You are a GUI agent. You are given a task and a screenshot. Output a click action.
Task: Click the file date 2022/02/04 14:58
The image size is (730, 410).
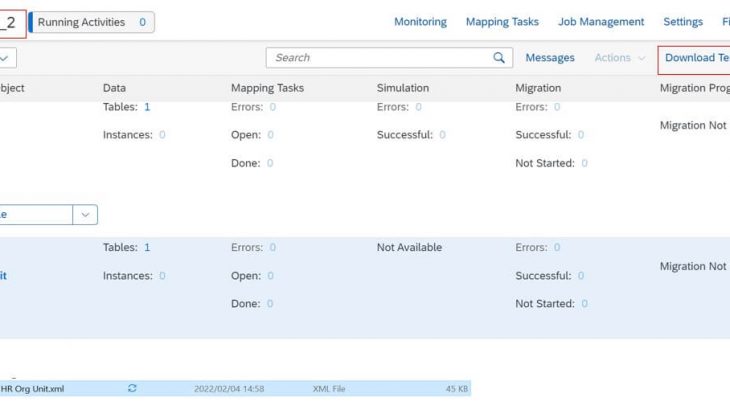click(x=229, y=389)
